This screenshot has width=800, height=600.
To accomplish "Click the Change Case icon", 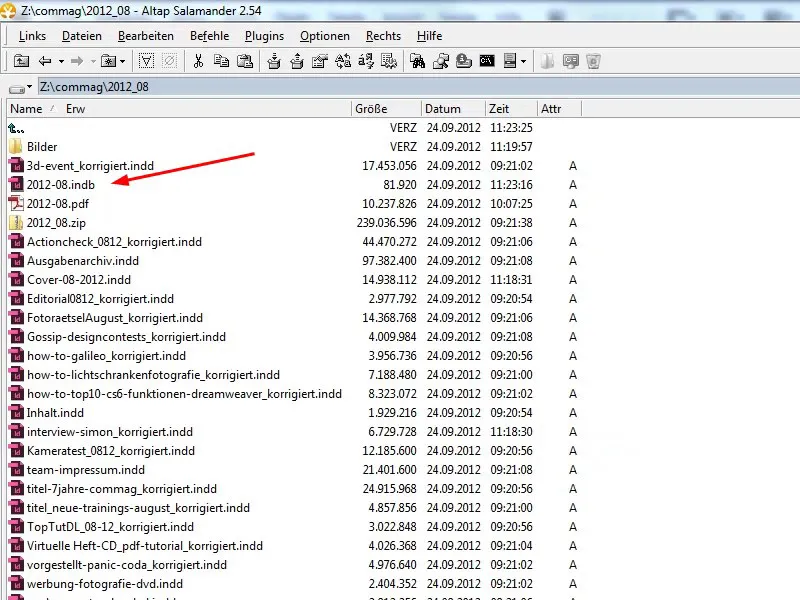I will 366,61.
